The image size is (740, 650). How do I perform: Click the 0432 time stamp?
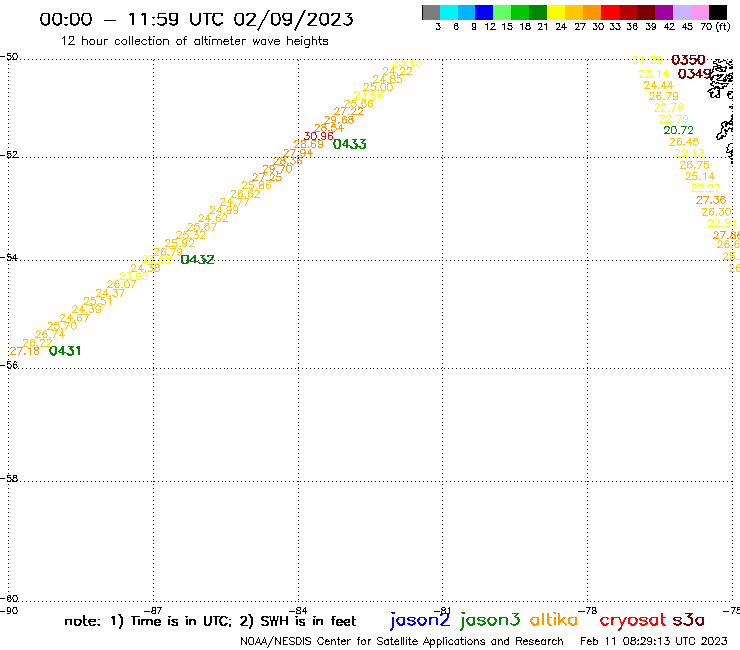(198, 259)
